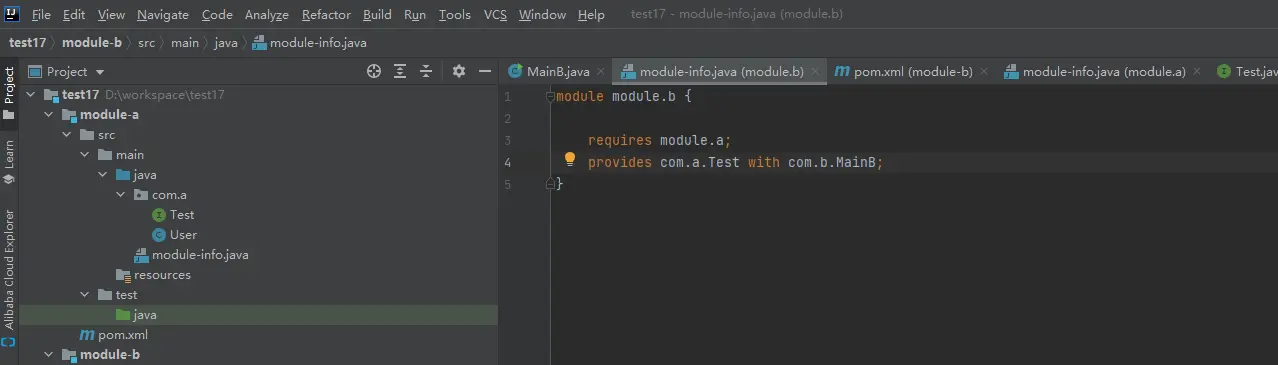Toggle the Project tool window side tab
The height and width of the screenshot is (365, 1278).
click(x=9, y=92)
